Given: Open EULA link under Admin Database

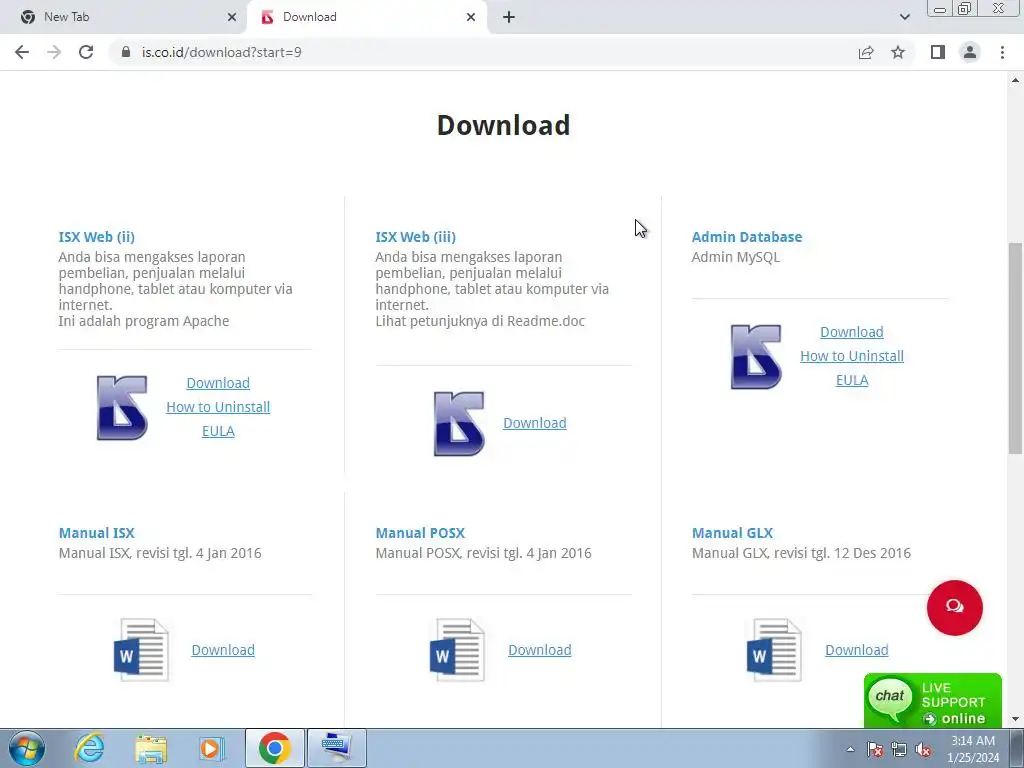Looking at the screenshot, I should [x=852, y=380].
